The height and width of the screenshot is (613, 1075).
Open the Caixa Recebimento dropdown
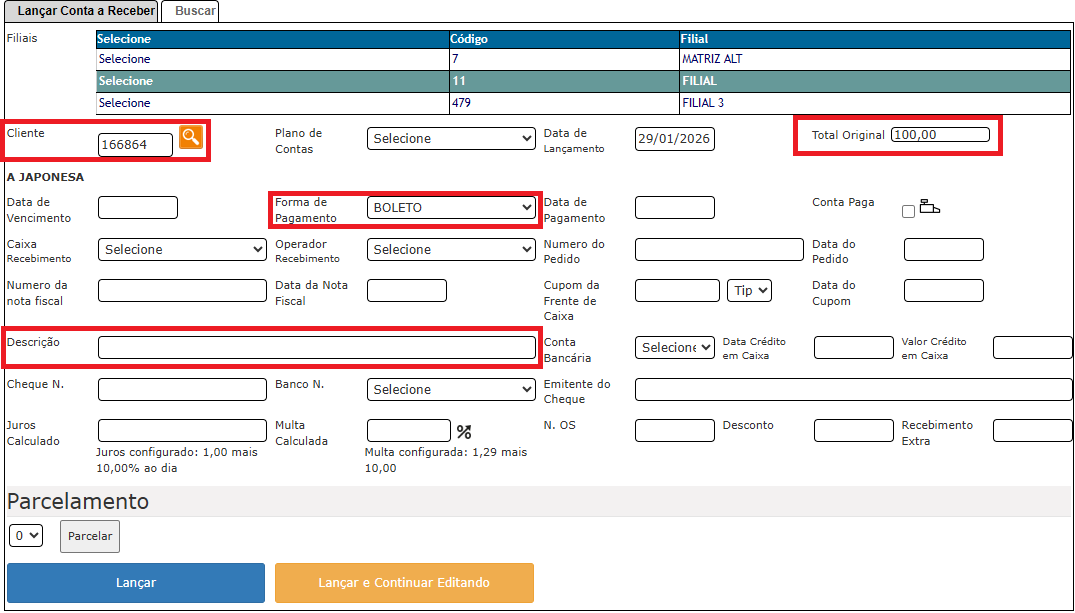182,249
